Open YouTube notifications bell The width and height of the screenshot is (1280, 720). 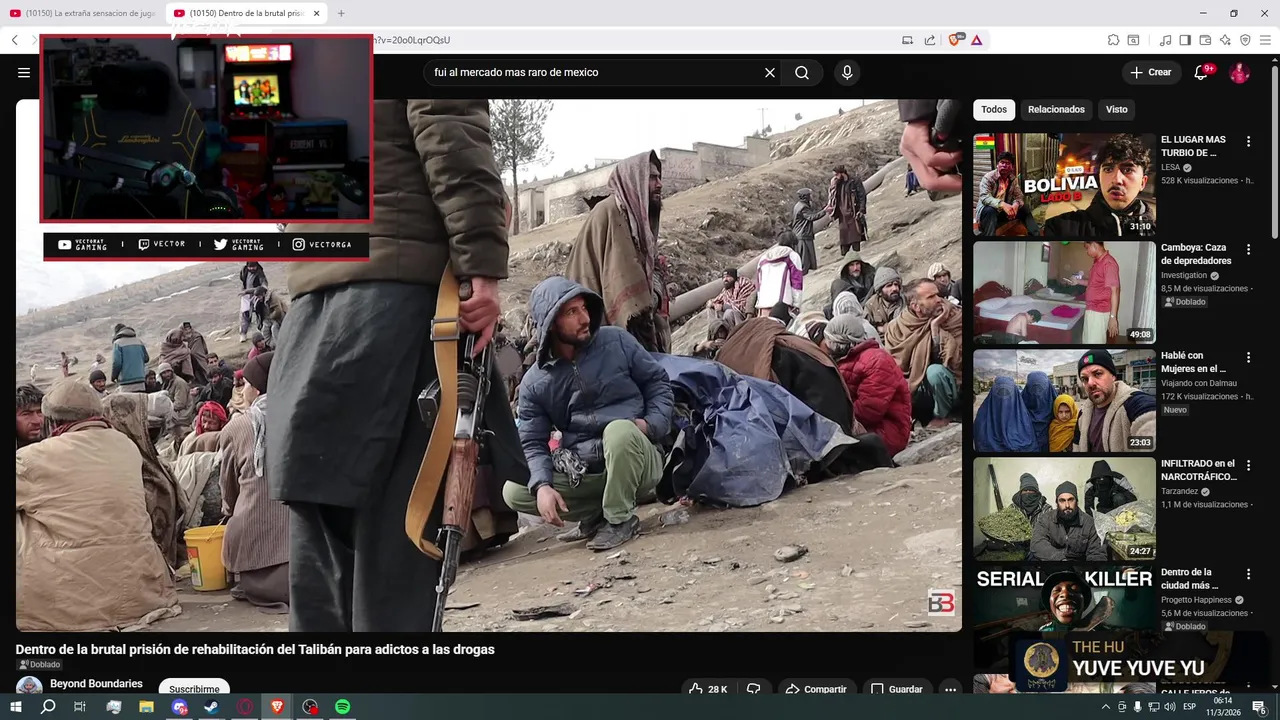click(1202, 72)
